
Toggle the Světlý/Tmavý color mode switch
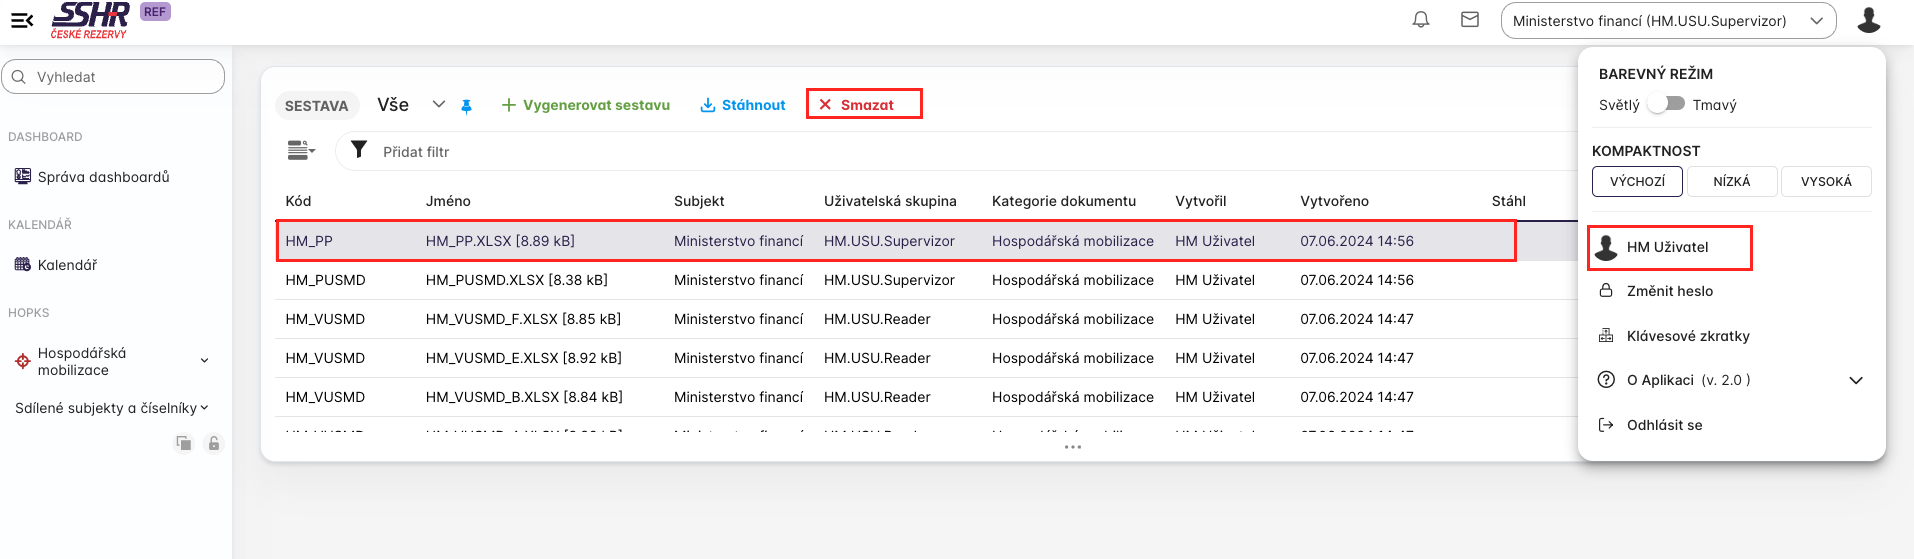click(1666, 104)
